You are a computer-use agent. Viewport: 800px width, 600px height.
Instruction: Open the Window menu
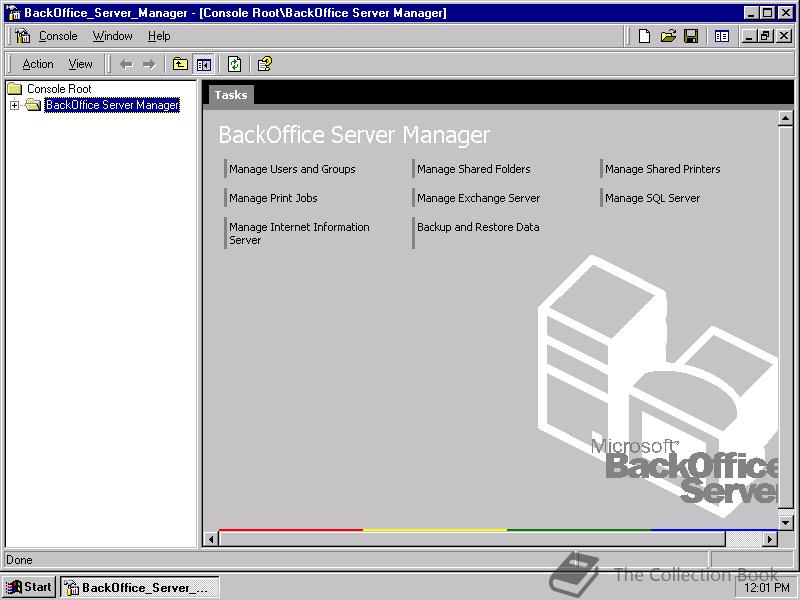[x=112, y=36]
